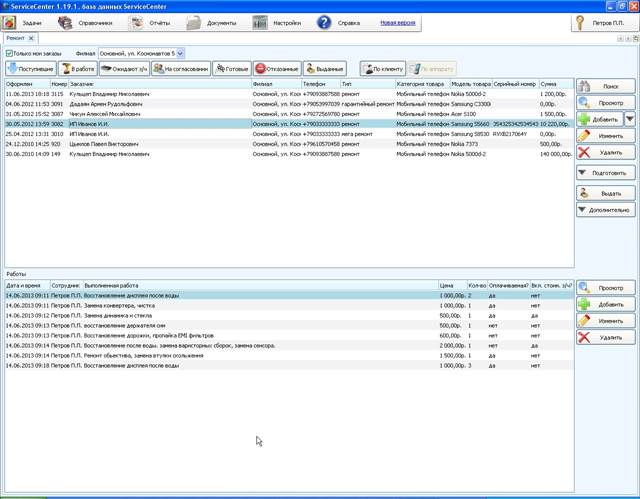Sort orders by the Заказчик column header

tap(160, 84)
